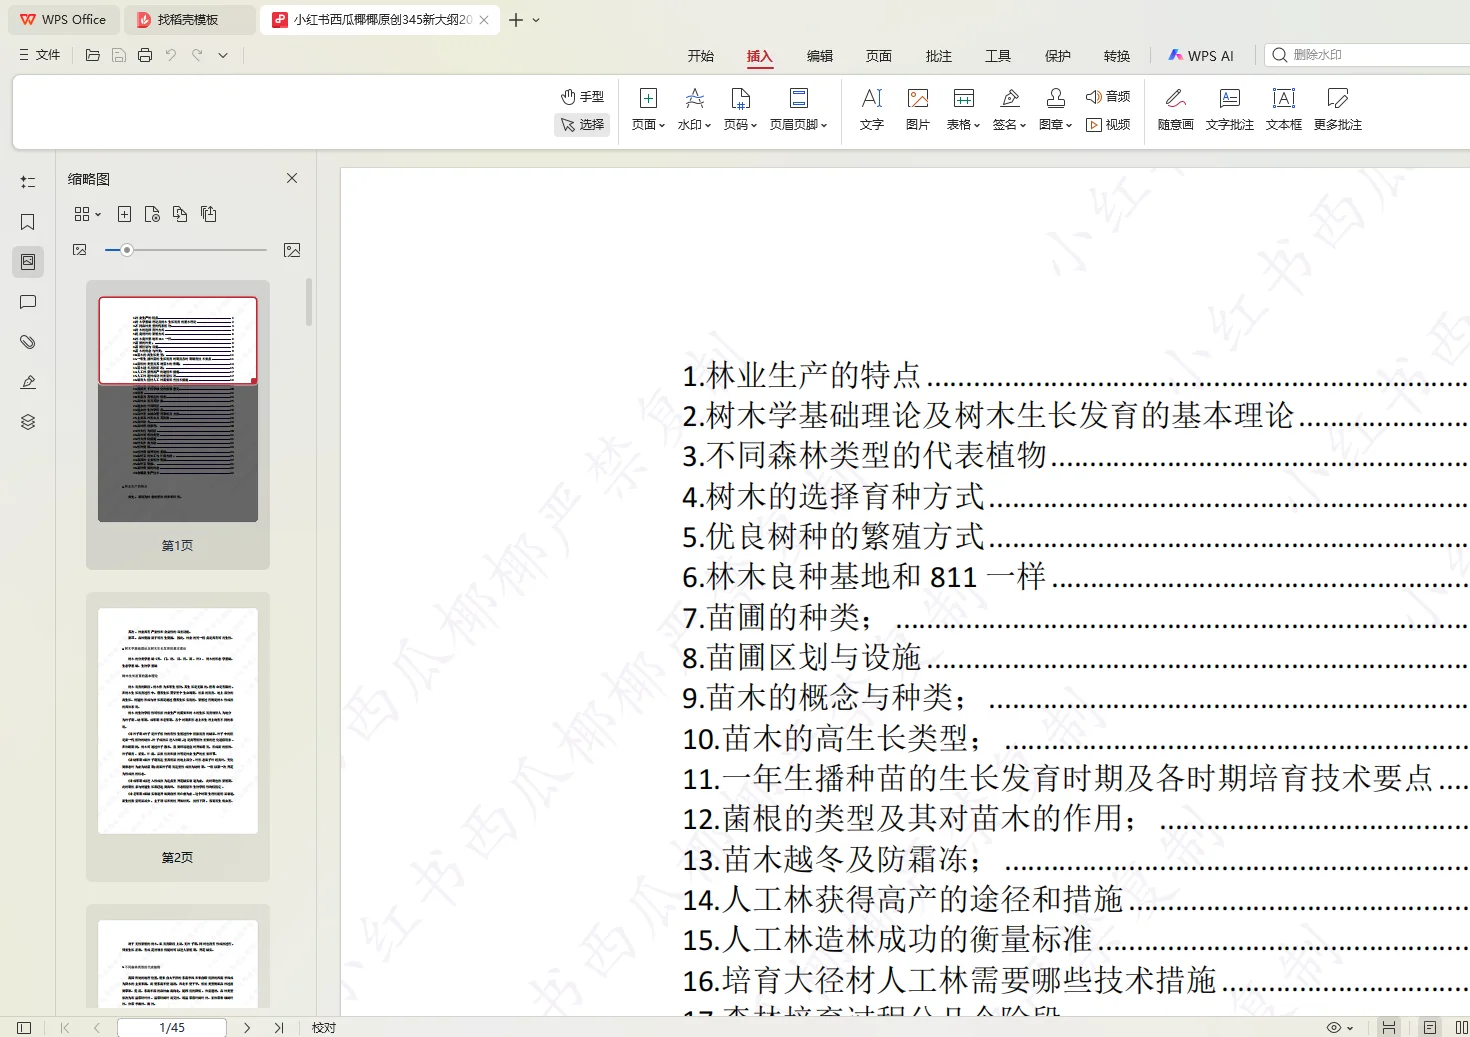Switch to the 开始 ribbon tab
Viewport: 1470px width, 1037px height.
701,56
